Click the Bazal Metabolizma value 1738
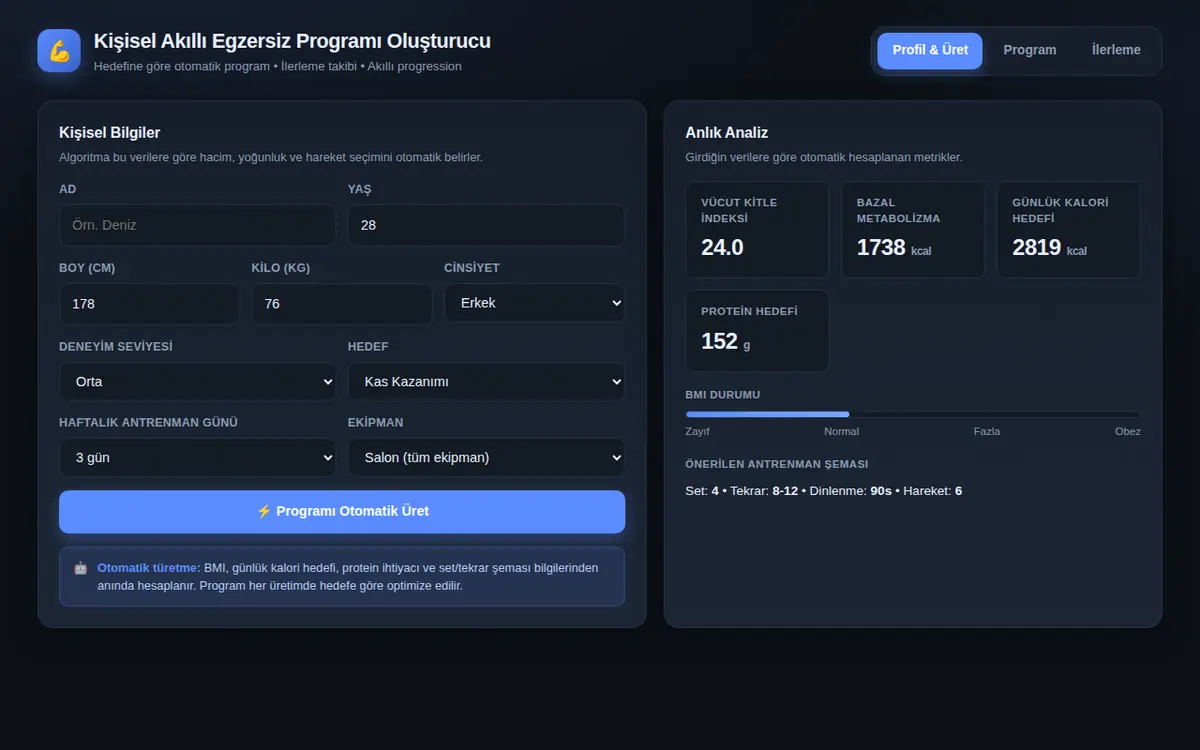1200x750 pixels. pyautogui.click(x=881, y=248)
